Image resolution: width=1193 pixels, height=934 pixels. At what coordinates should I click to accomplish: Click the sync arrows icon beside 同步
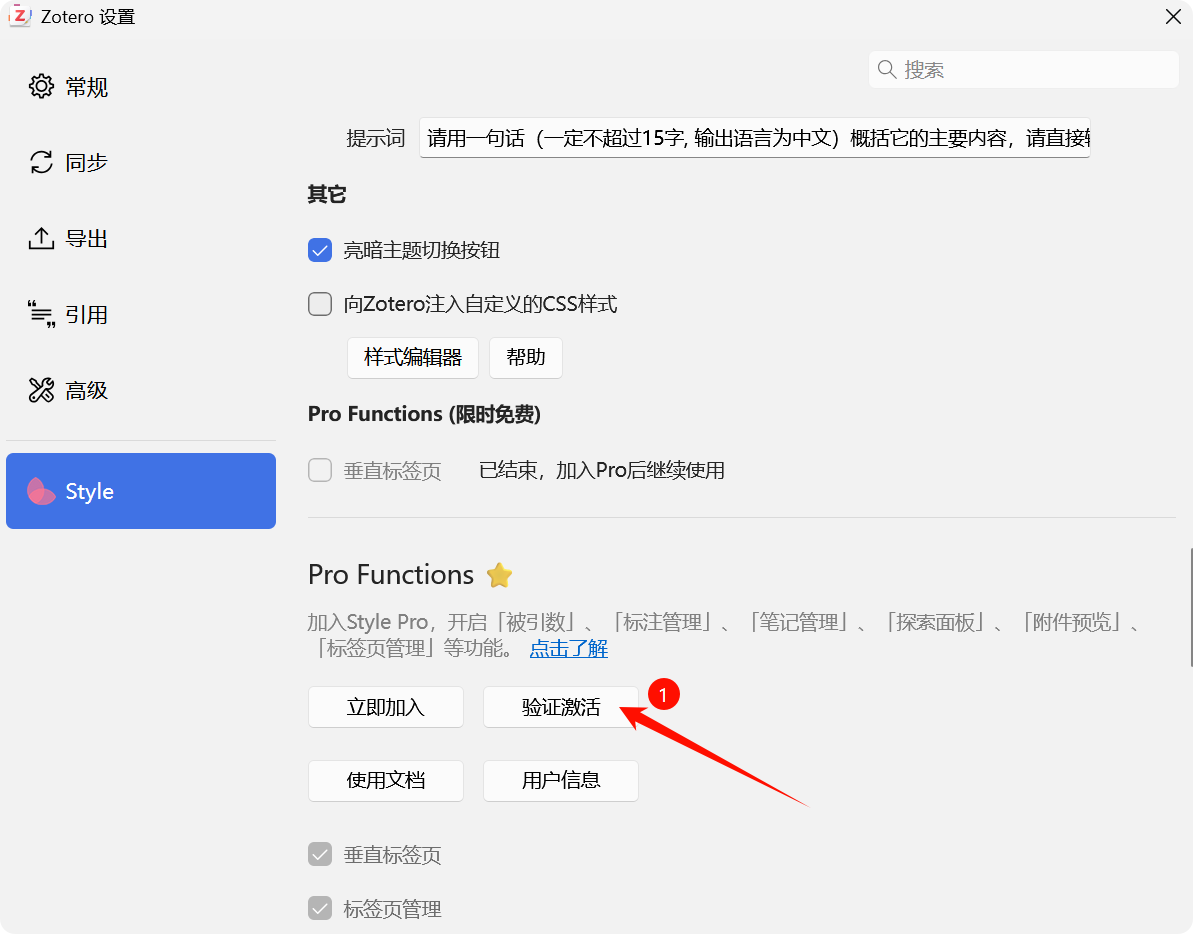tap(41, 162)
